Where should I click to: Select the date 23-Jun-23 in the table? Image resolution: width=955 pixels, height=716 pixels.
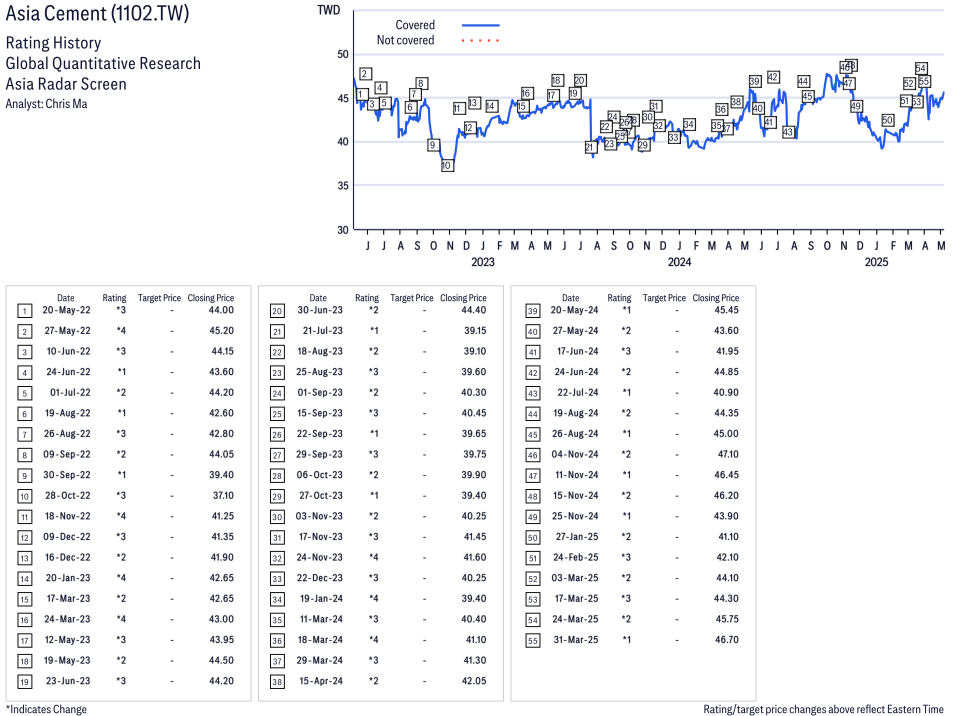pyautogui.click(x=68, y=681)
